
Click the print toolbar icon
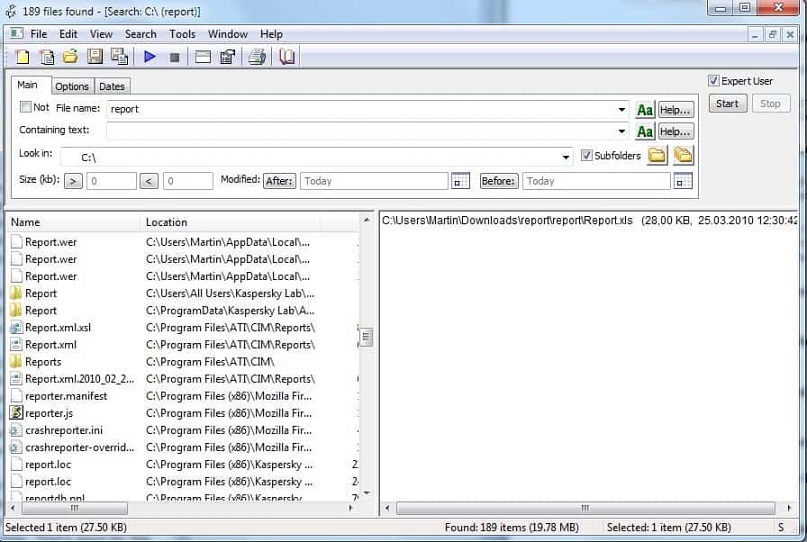pyautogui.click(x=257, y=57)
